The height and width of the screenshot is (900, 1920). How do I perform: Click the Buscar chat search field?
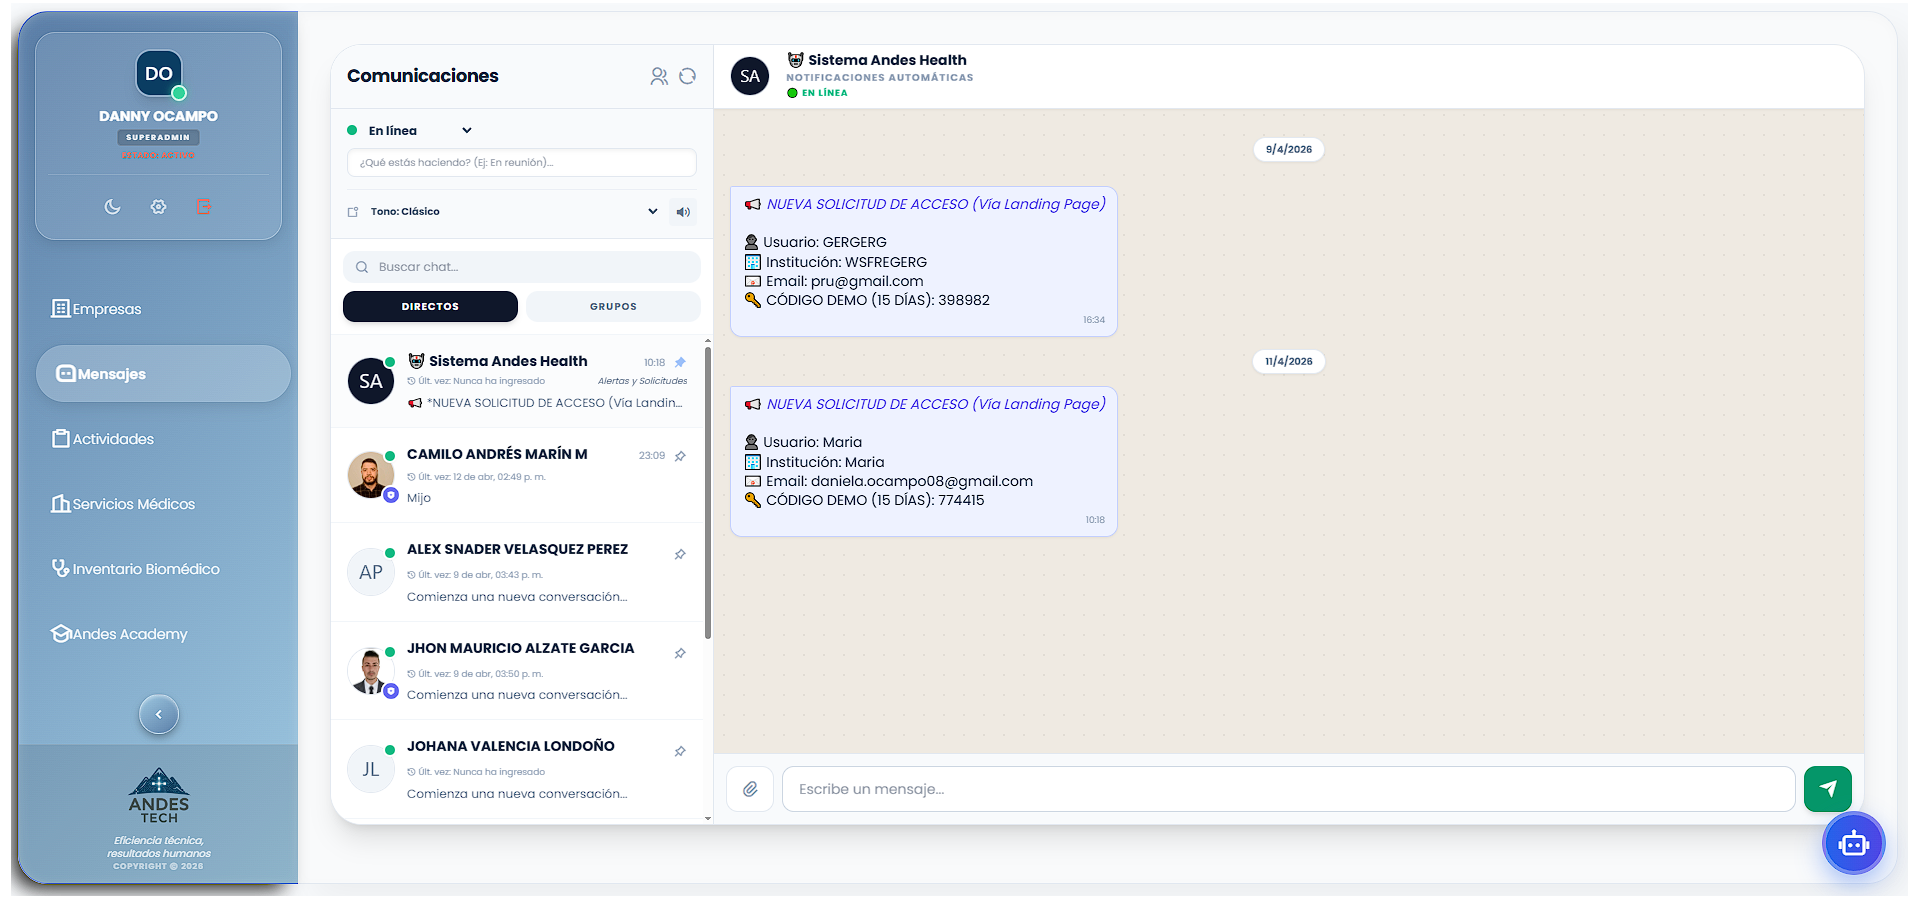521,267
